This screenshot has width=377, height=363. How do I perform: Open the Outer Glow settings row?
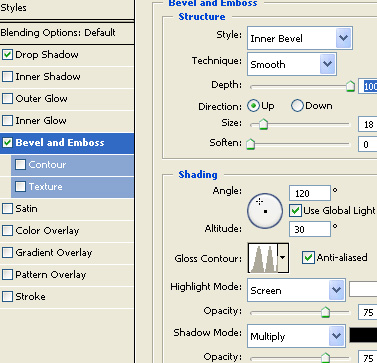[x=67, y=99]
